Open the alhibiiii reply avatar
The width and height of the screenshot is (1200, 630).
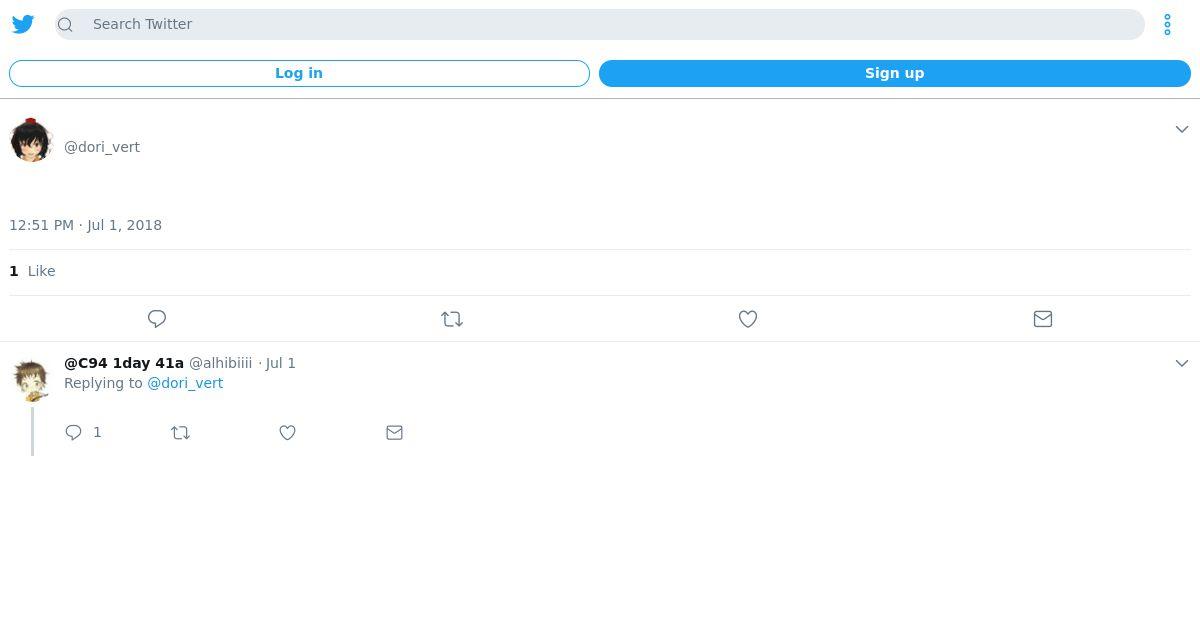31,381
